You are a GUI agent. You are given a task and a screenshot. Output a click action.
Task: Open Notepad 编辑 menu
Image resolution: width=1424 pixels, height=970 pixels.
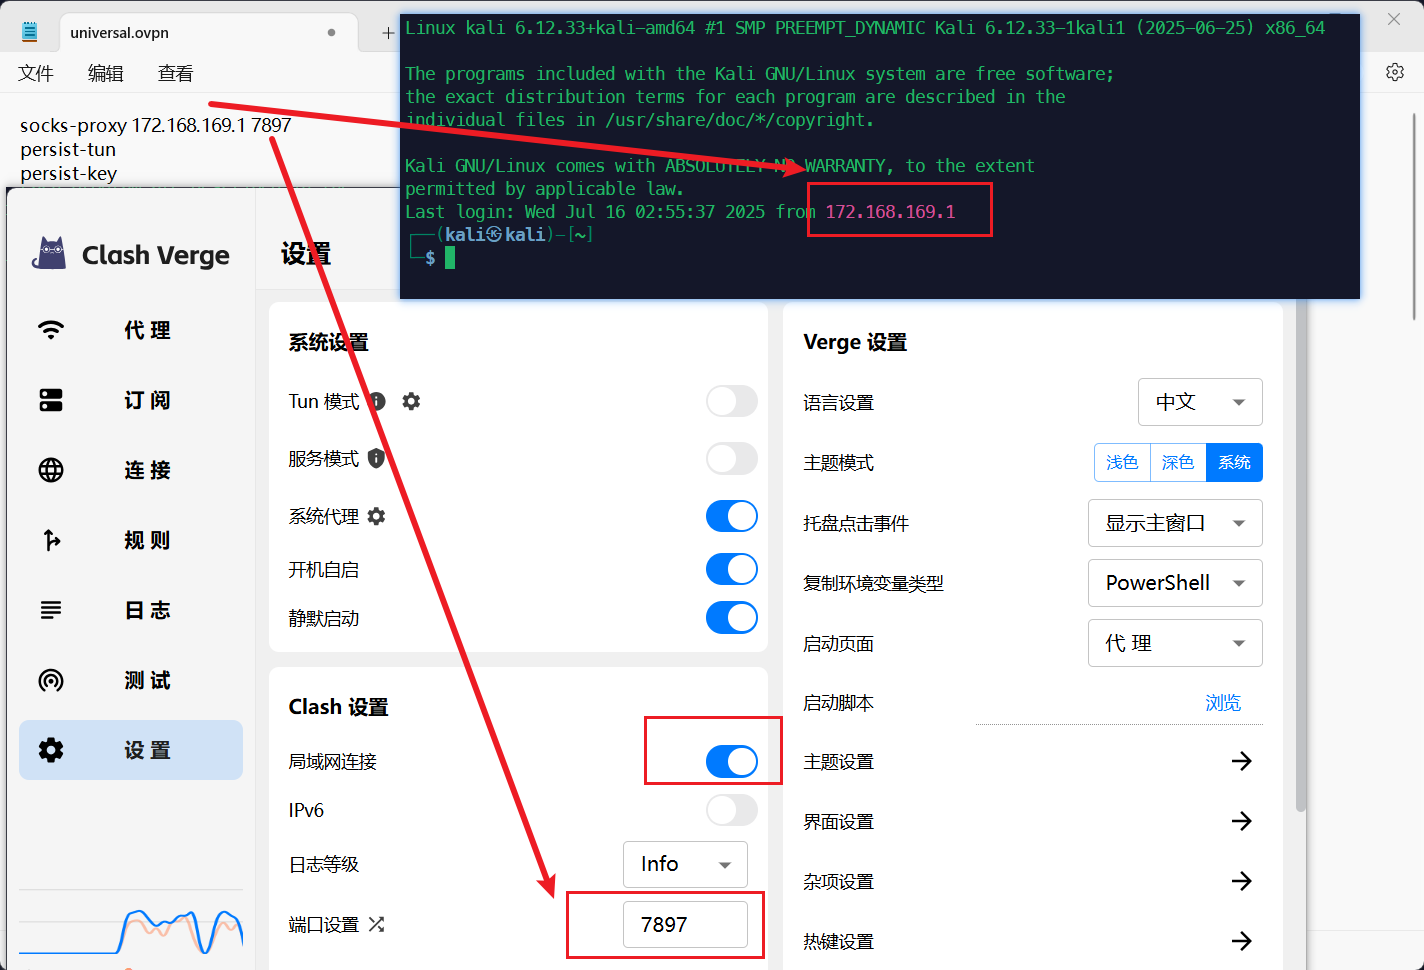(106, 73)
